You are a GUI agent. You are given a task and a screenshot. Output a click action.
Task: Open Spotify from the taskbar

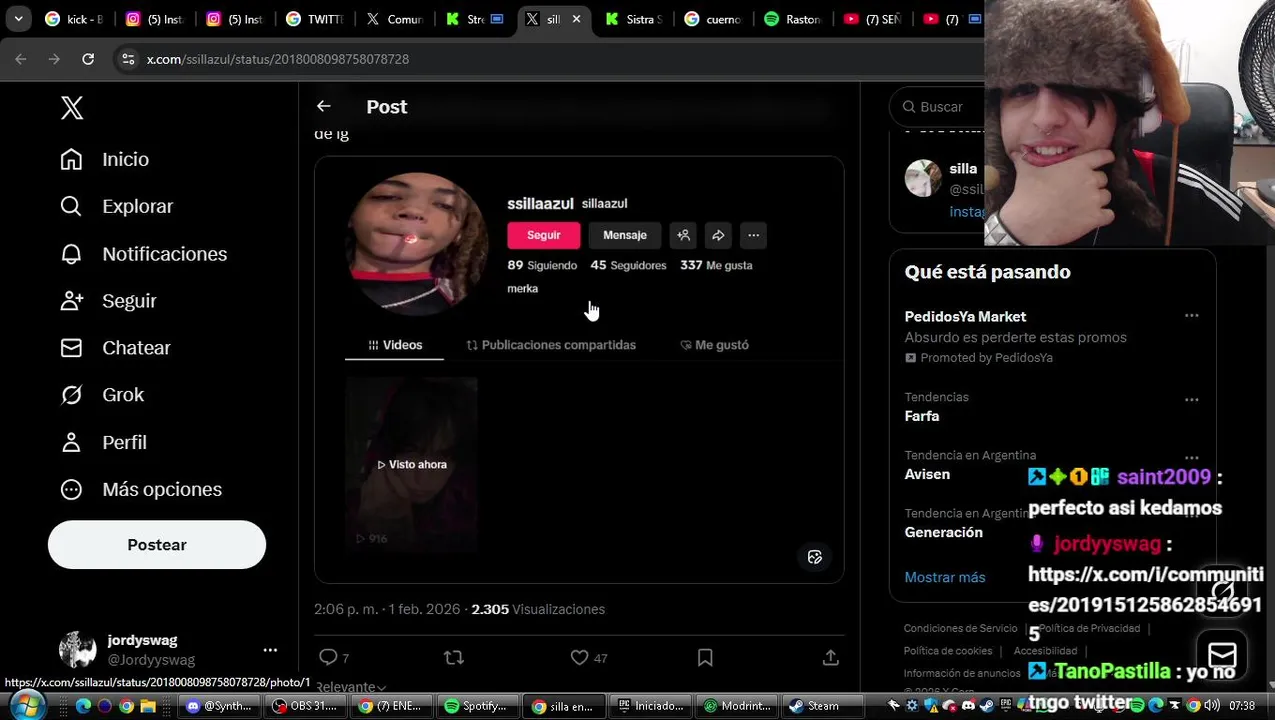pyautogui.click(x=478, y=706)
